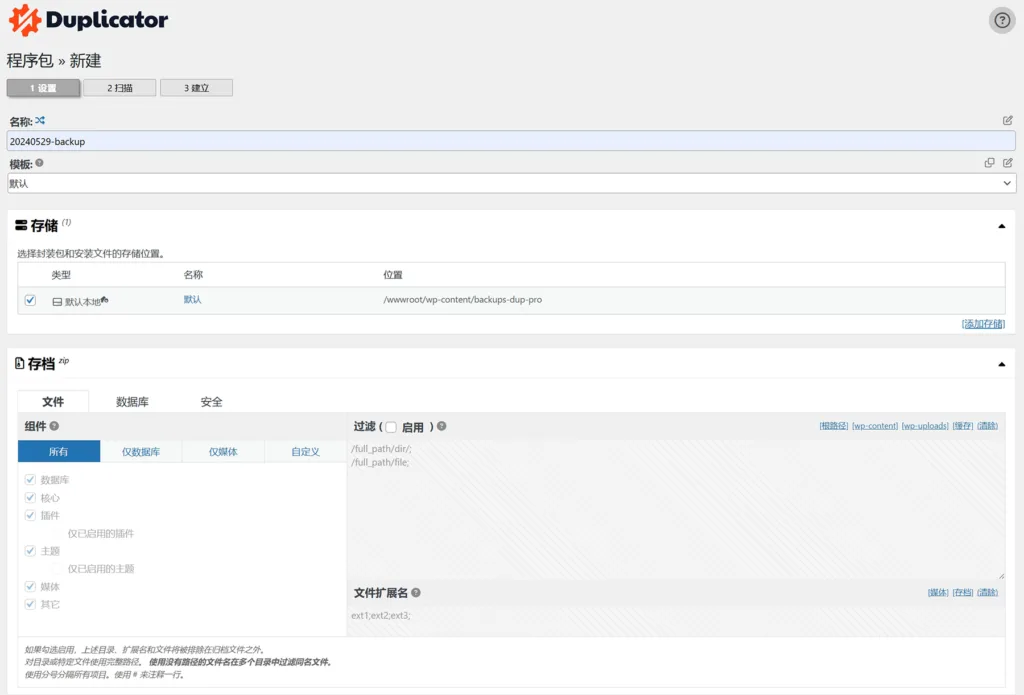Screen dimensions: 1024x695
Task: Click the shuffle icon next to 名称
Action: (40, 121)
